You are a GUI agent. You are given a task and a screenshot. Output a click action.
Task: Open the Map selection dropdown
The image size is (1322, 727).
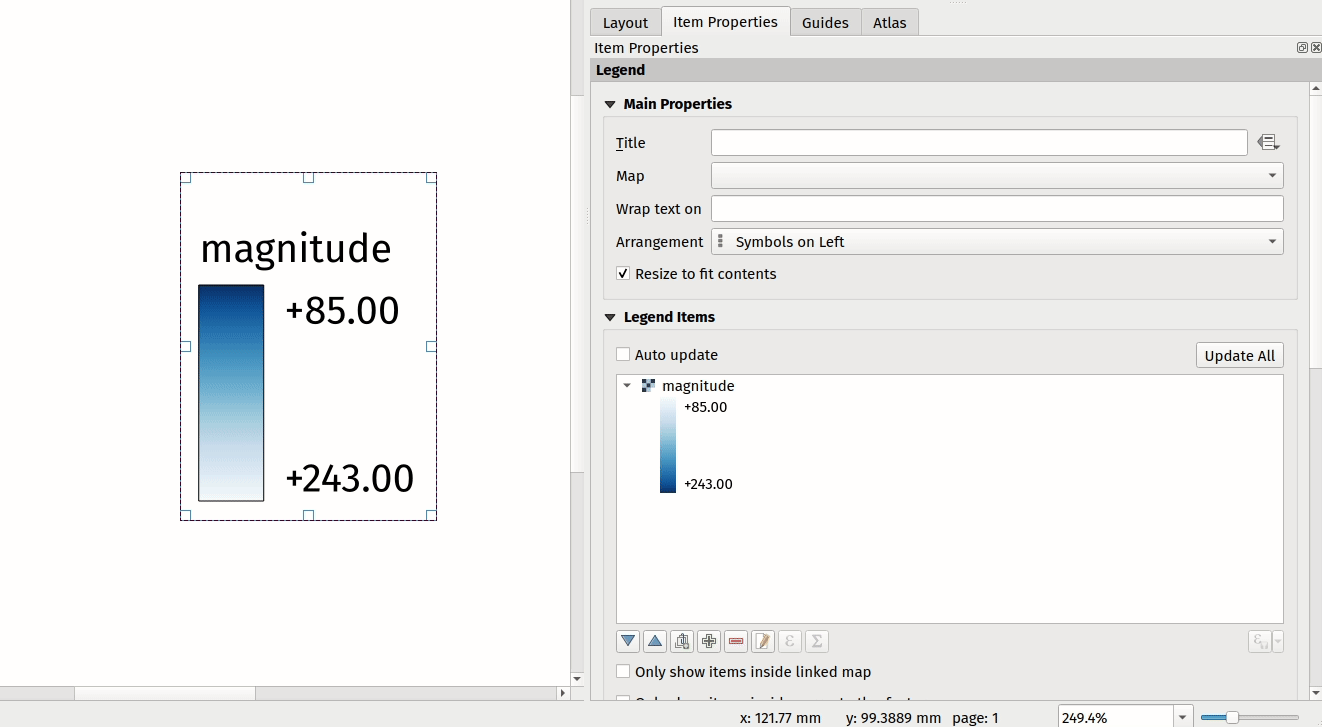[997, 176]
